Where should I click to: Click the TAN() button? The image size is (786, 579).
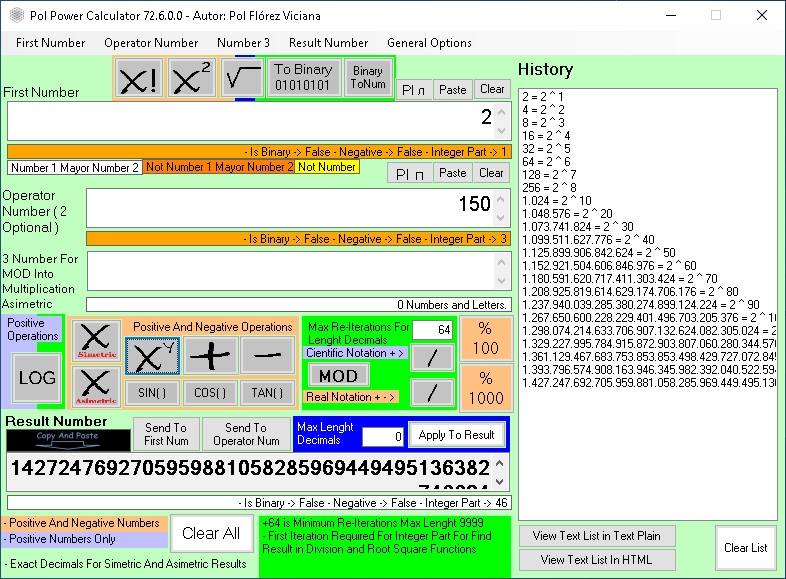pos(267,393)
